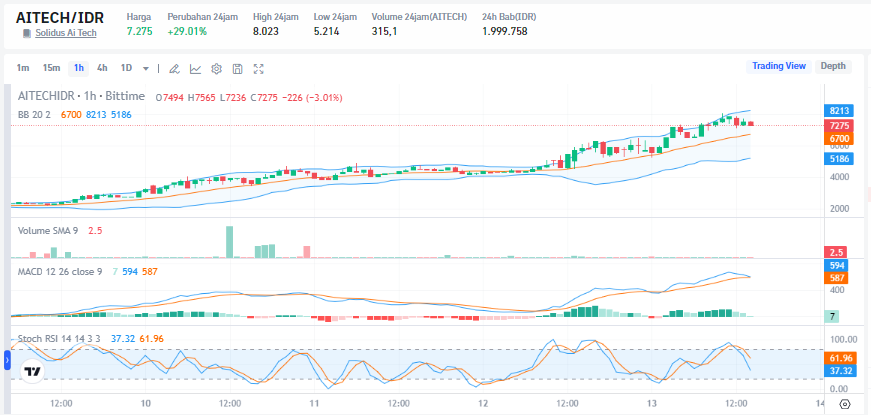Click the MACD 12 26 close 9 label

(x=60, y=272)
